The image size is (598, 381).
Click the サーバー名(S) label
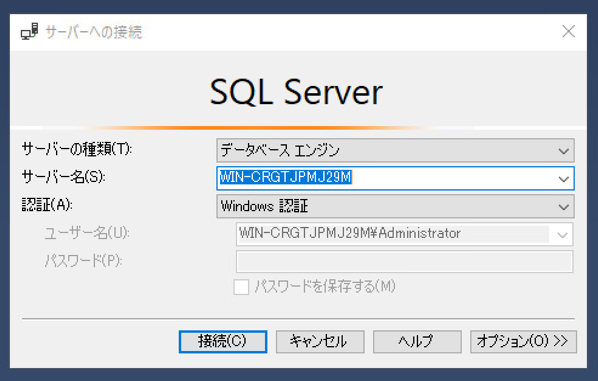point(63,177)
